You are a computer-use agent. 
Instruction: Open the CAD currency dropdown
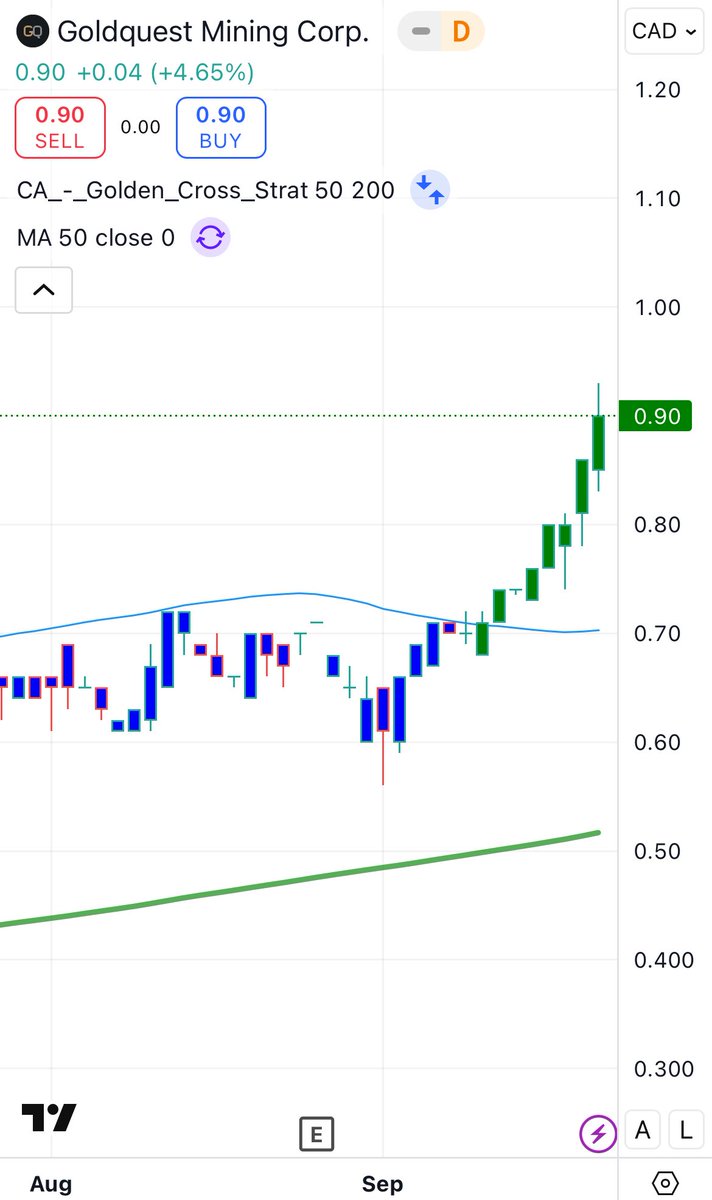pyautogui.click(x=663, y=31)
